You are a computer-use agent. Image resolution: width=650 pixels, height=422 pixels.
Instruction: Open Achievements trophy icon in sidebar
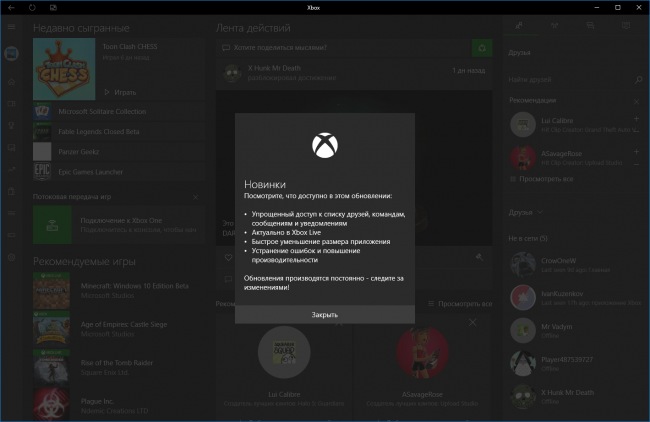[x=12, y=125]
